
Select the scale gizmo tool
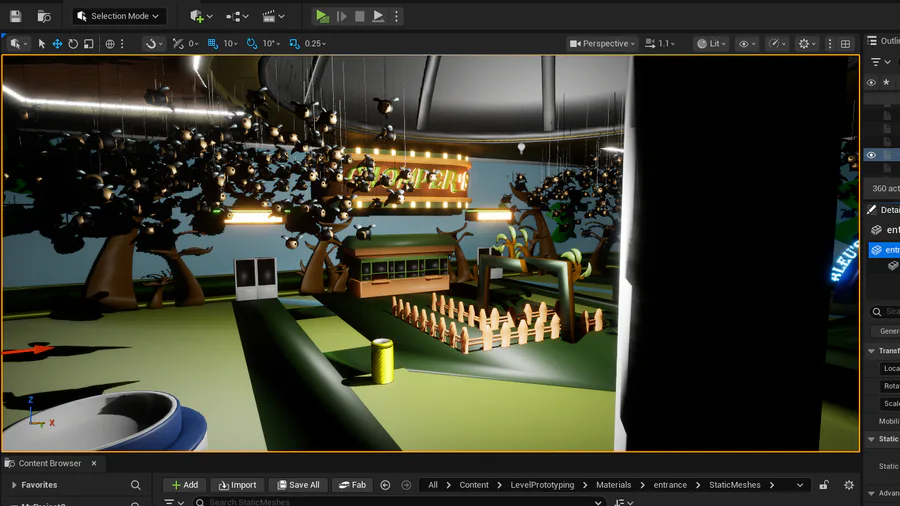88,44
